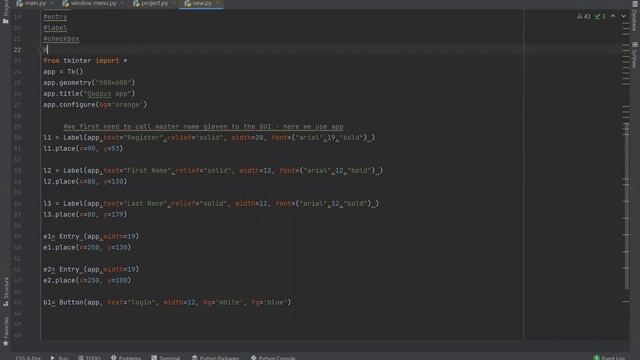Screen dimensions: 640x360
Task: Click the #checkbox comment line
Action: (x=61, y=39)
